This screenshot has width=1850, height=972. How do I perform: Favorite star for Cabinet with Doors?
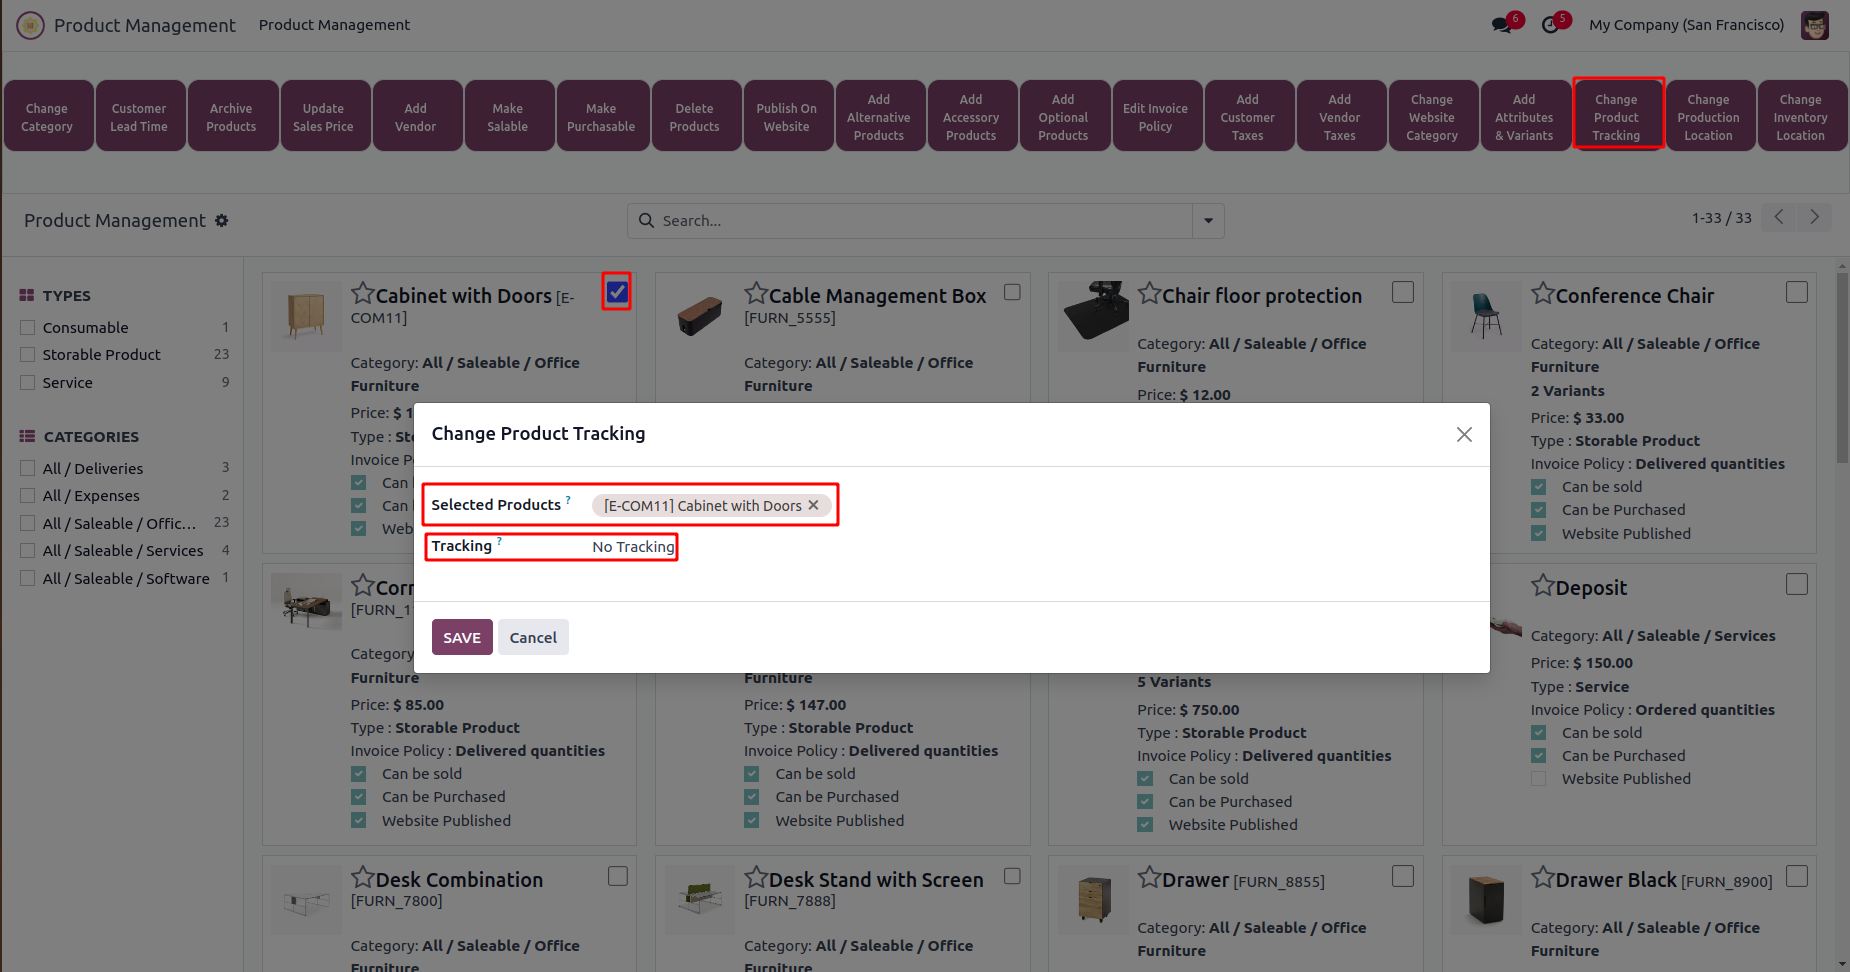point(362,293)
